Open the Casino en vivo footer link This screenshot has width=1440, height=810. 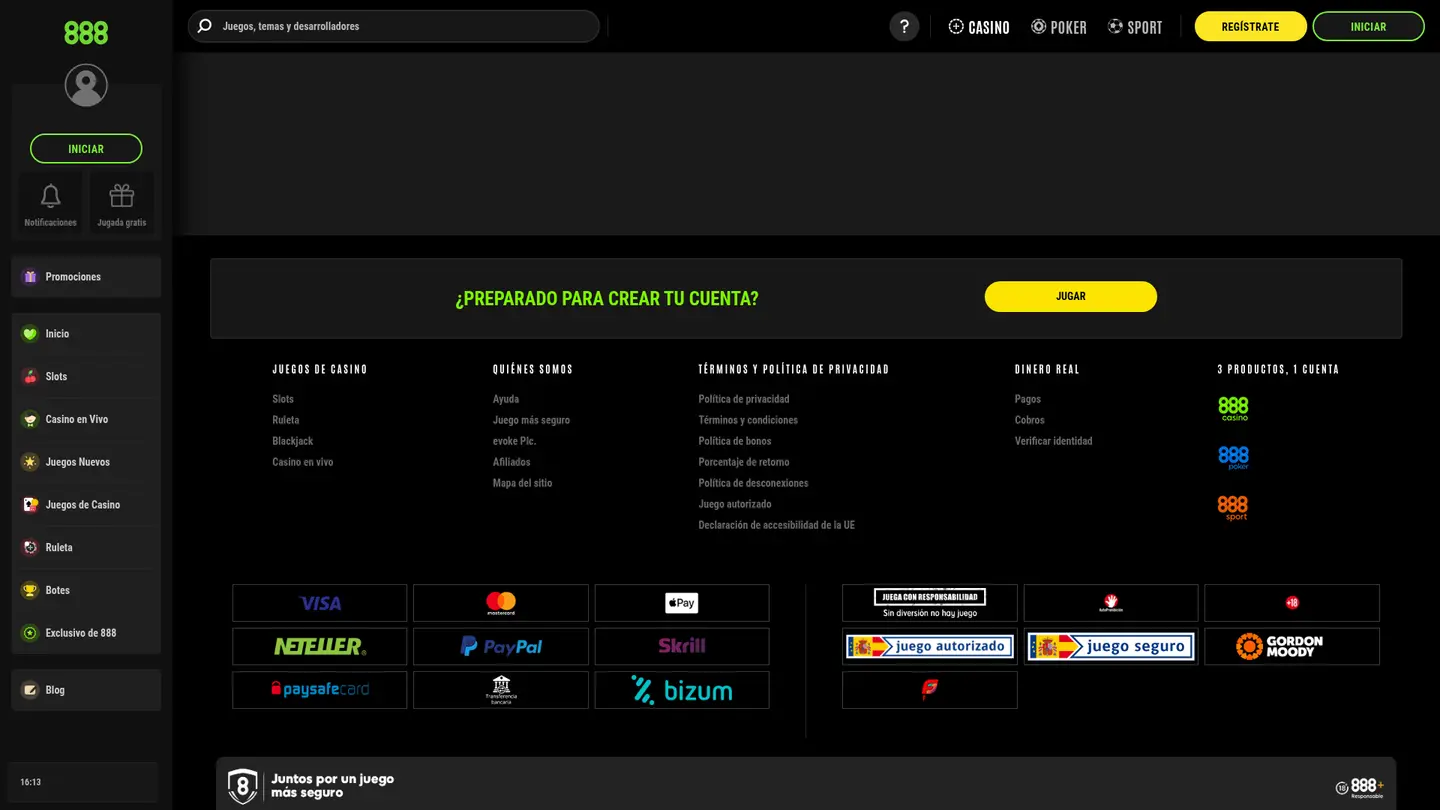coord(303,462)
